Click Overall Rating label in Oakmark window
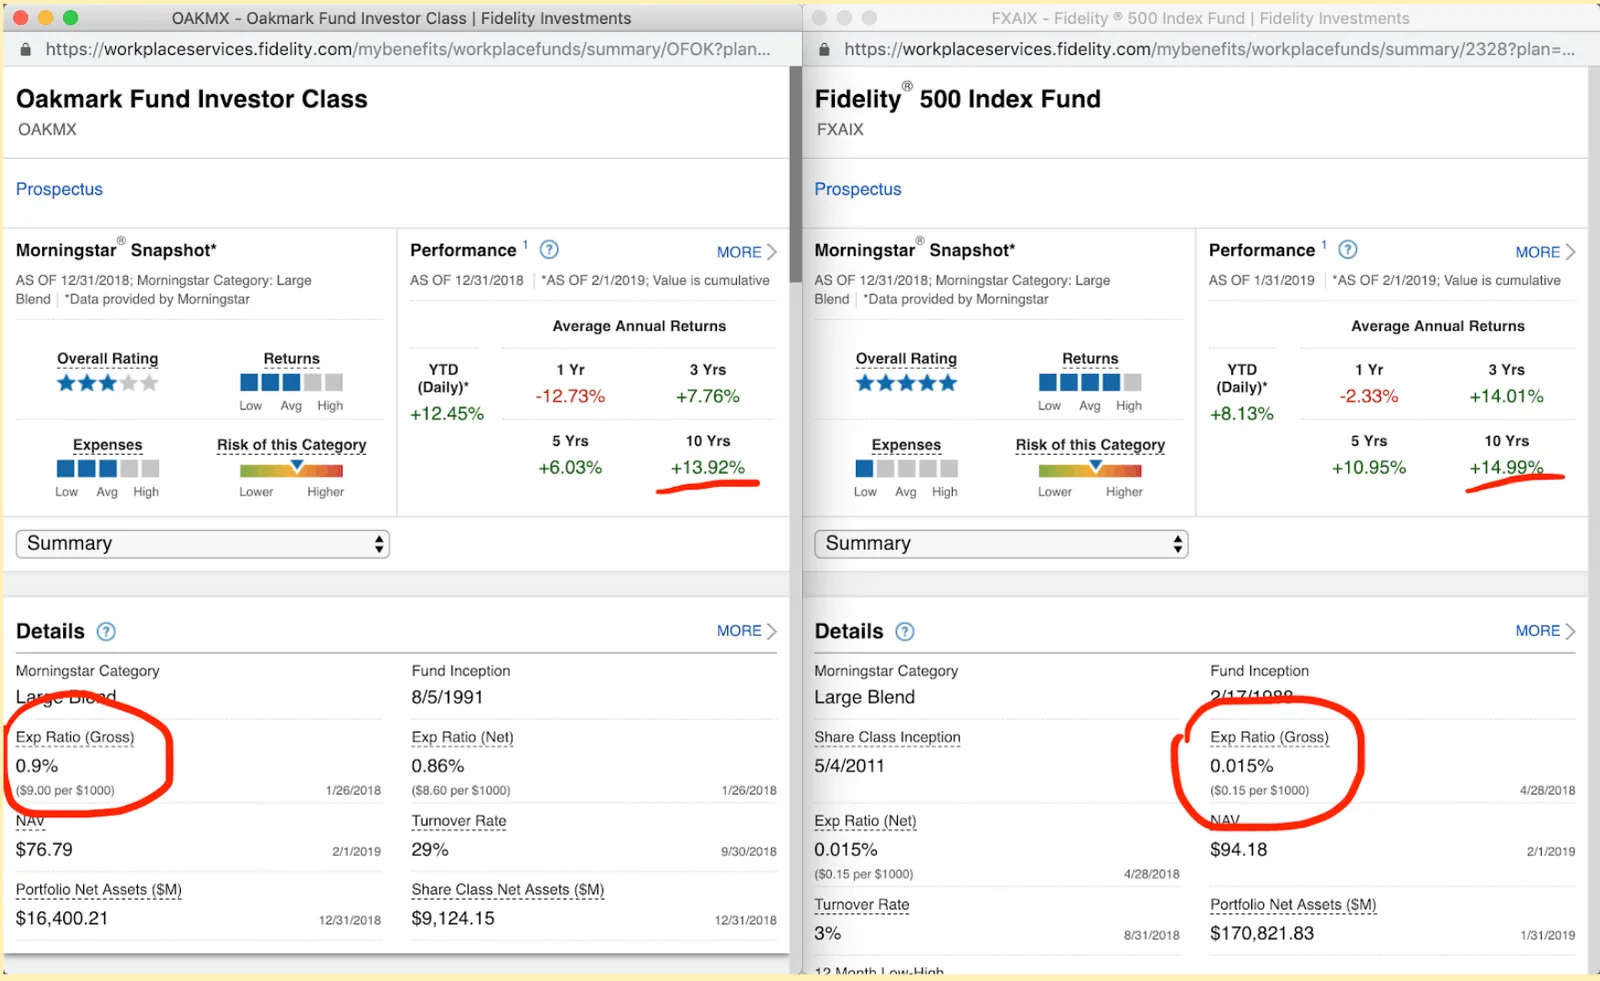The image size is (1600, 981). 108,359
